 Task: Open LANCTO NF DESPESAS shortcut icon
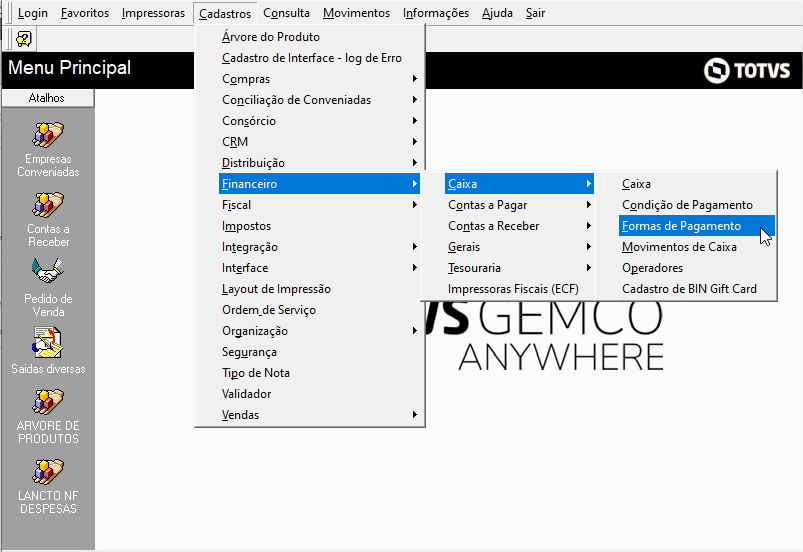(x=48, y=472)
